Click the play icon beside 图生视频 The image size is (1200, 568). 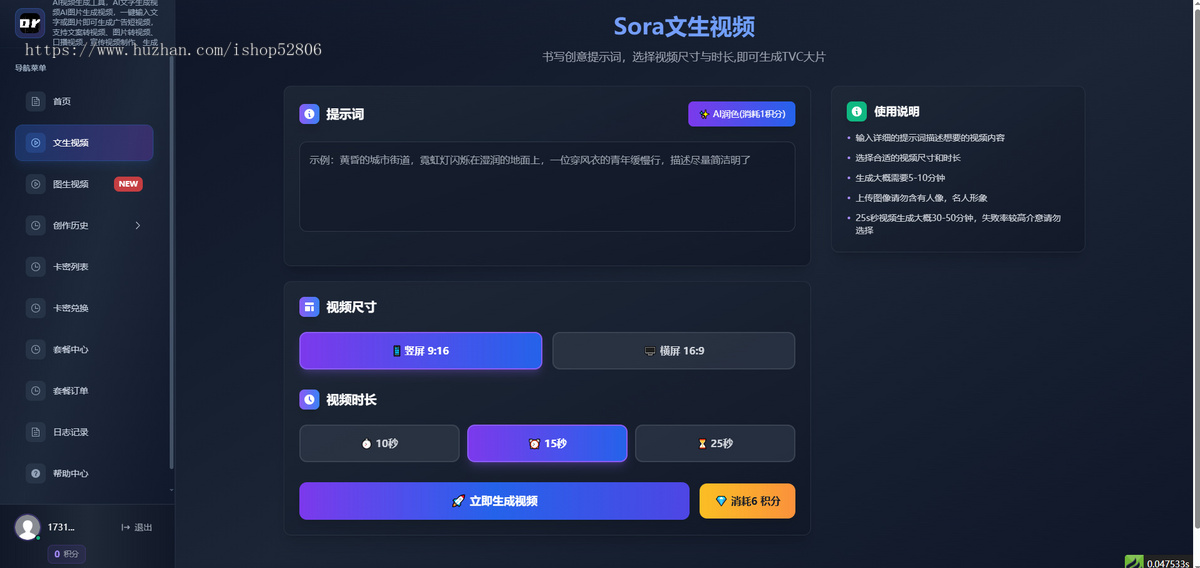click(36, 184)
